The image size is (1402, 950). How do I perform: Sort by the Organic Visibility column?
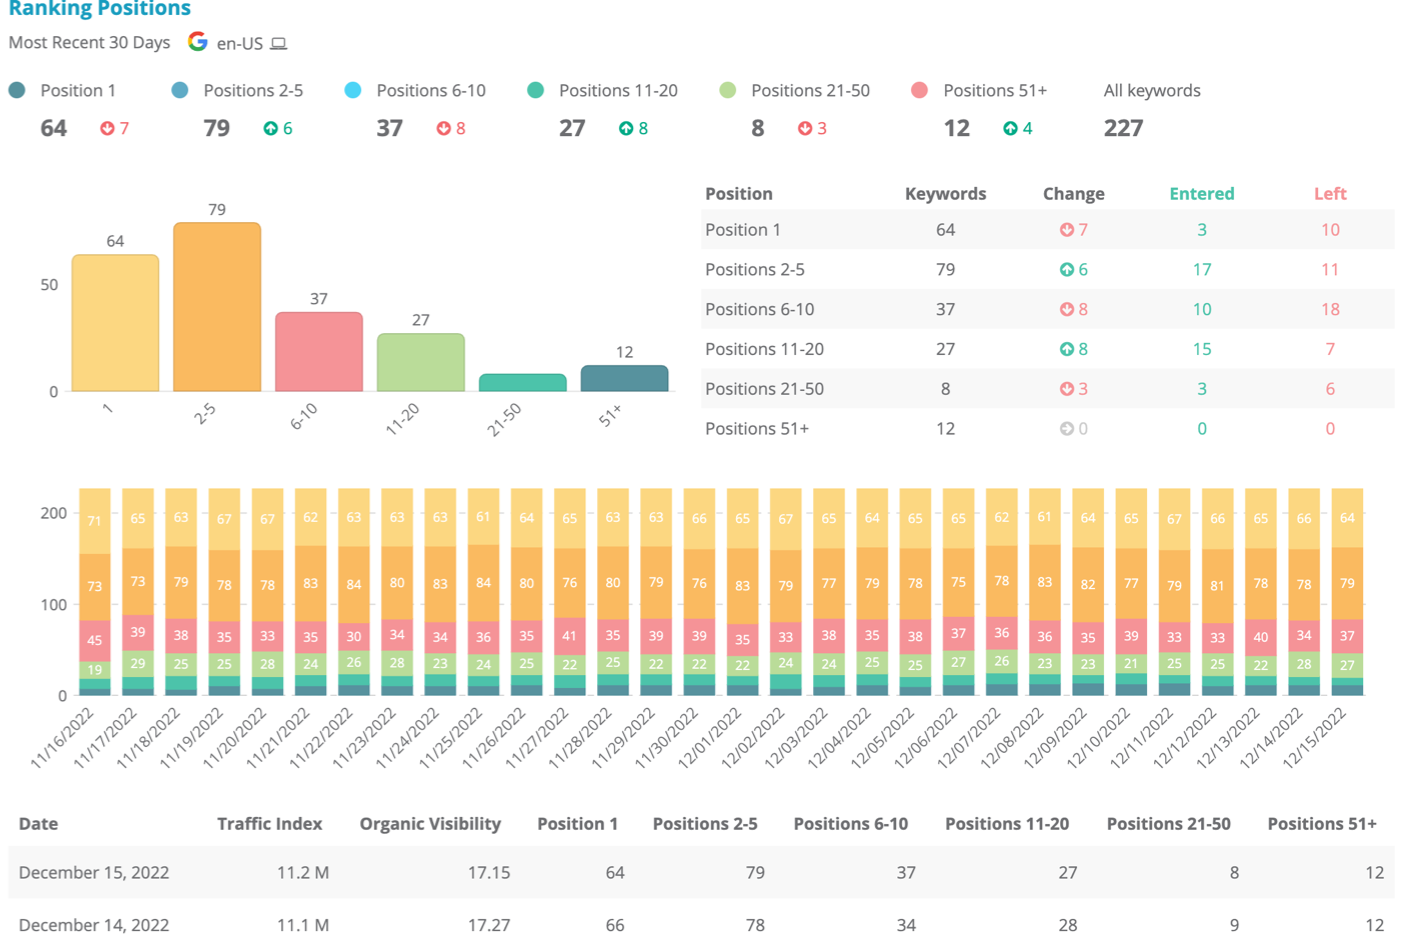pyautogui.click(x=430, y=824)
